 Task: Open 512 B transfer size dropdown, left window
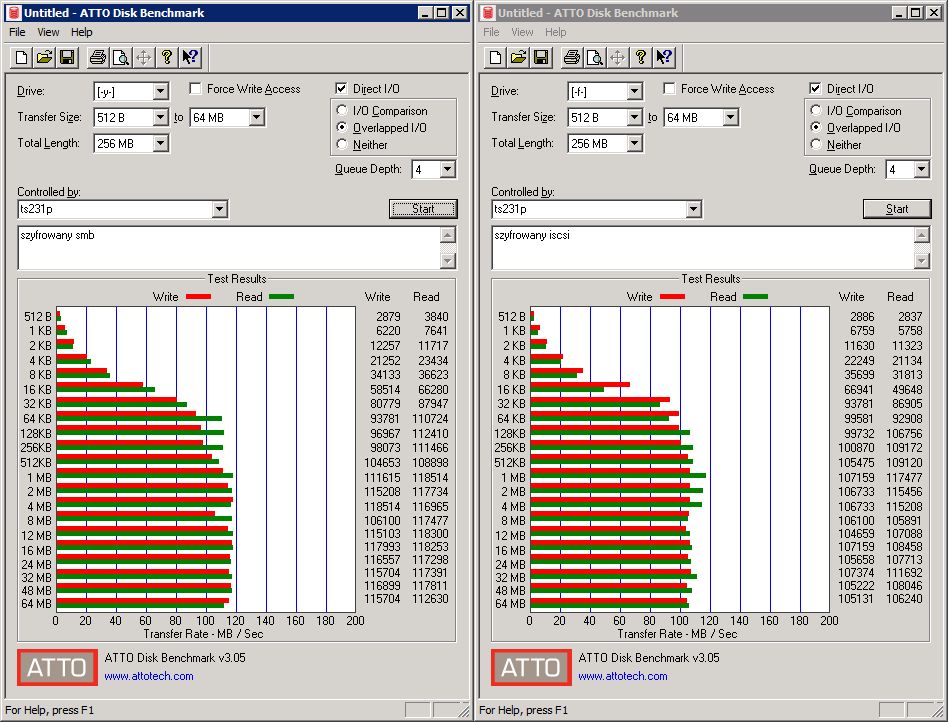click(160, 117)
